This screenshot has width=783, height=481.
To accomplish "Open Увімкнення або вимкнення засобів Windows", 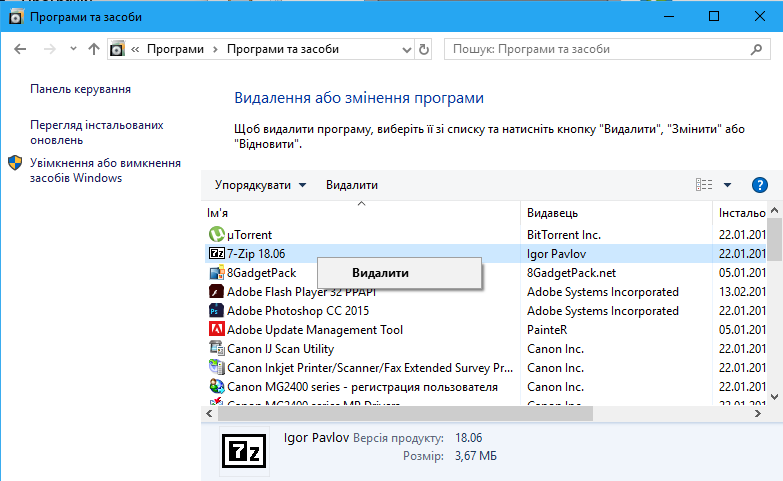I will point(105,170).
